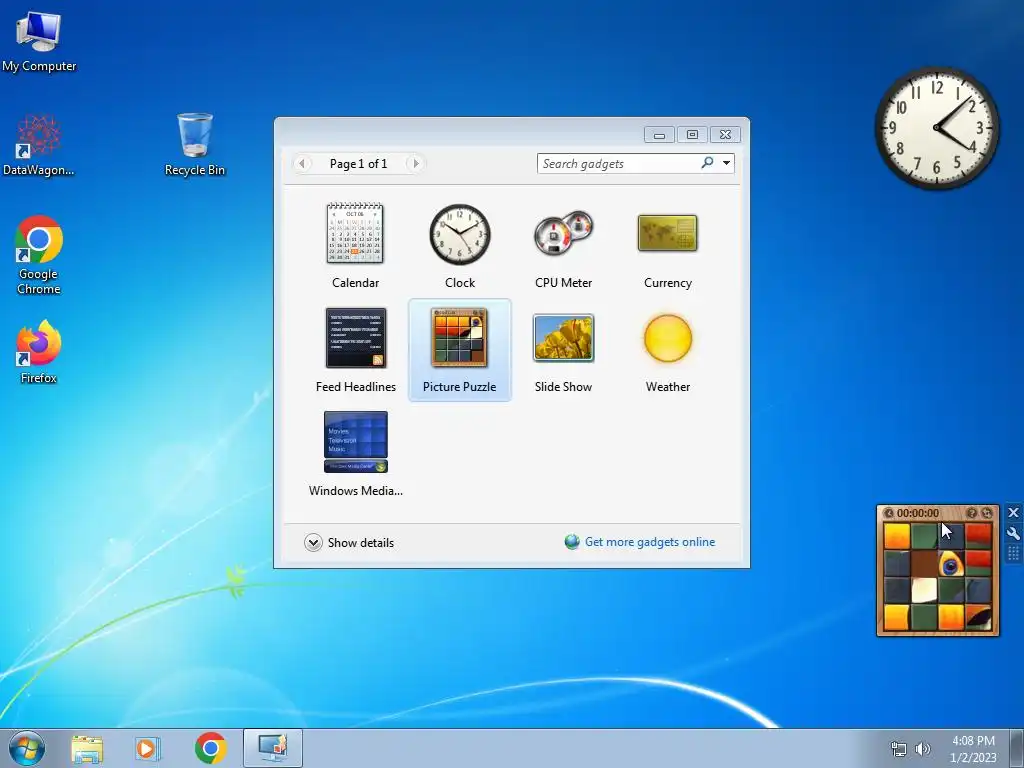Open Chrome from the taskbar
Screen dimensions: 1024x768
210,748
